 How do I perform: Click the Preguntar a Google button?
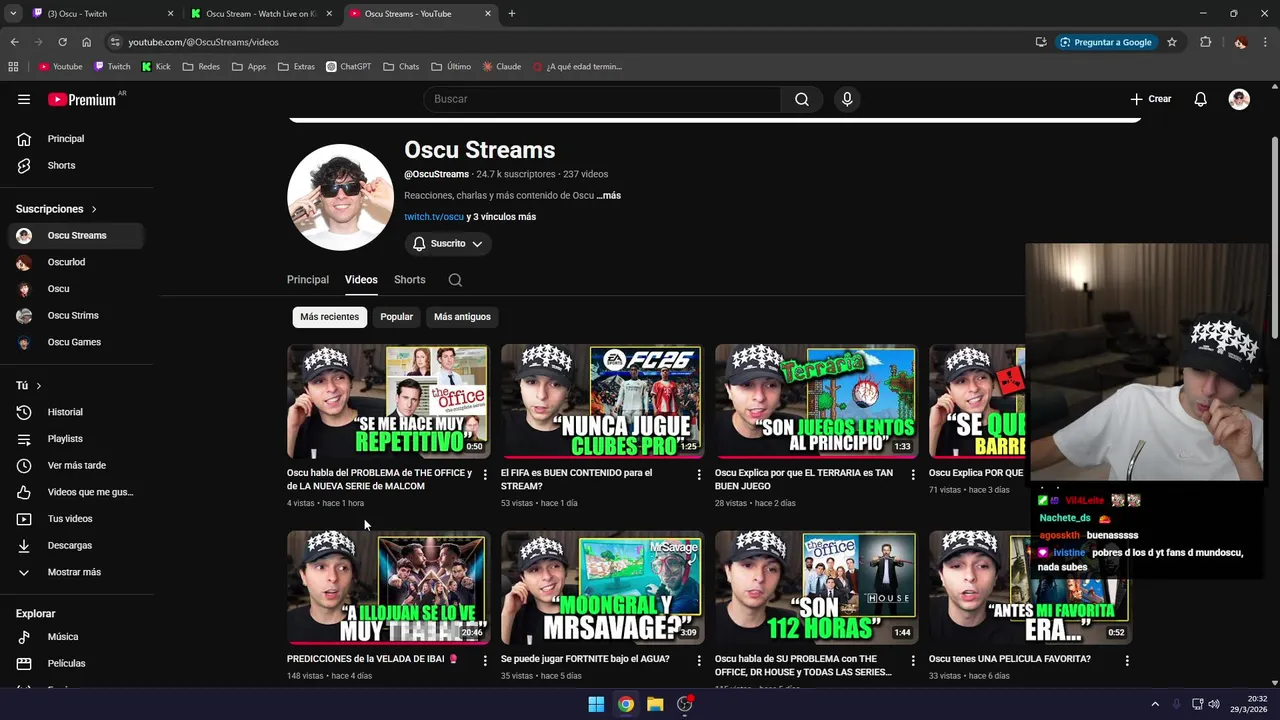[x=1106, y=42]
